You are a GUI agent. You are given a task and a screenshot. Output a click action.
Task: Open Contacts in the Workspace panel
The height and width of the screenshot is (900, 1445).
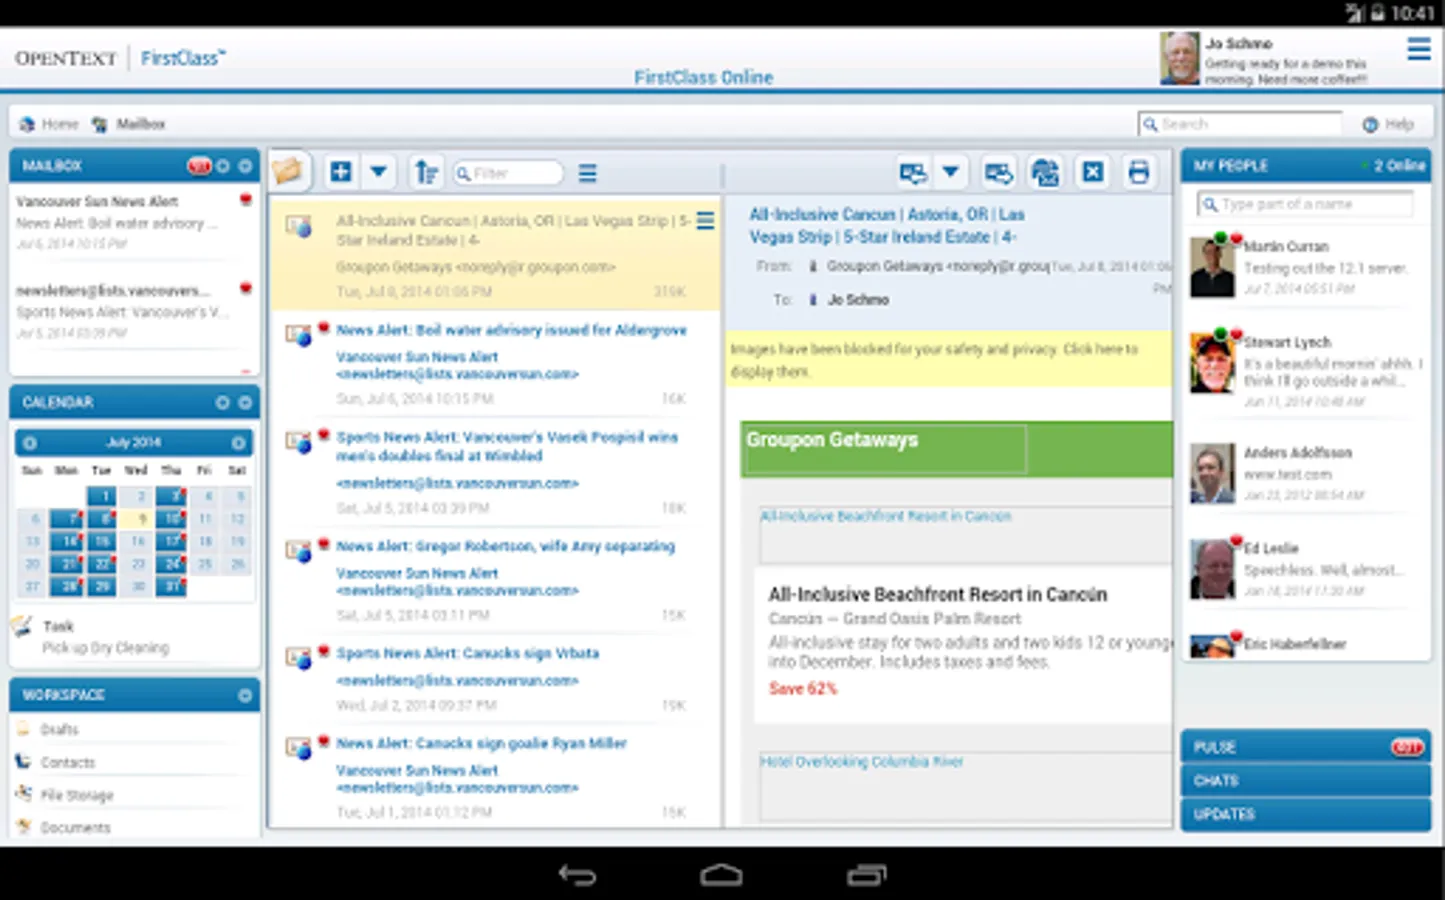click(68, 762)
